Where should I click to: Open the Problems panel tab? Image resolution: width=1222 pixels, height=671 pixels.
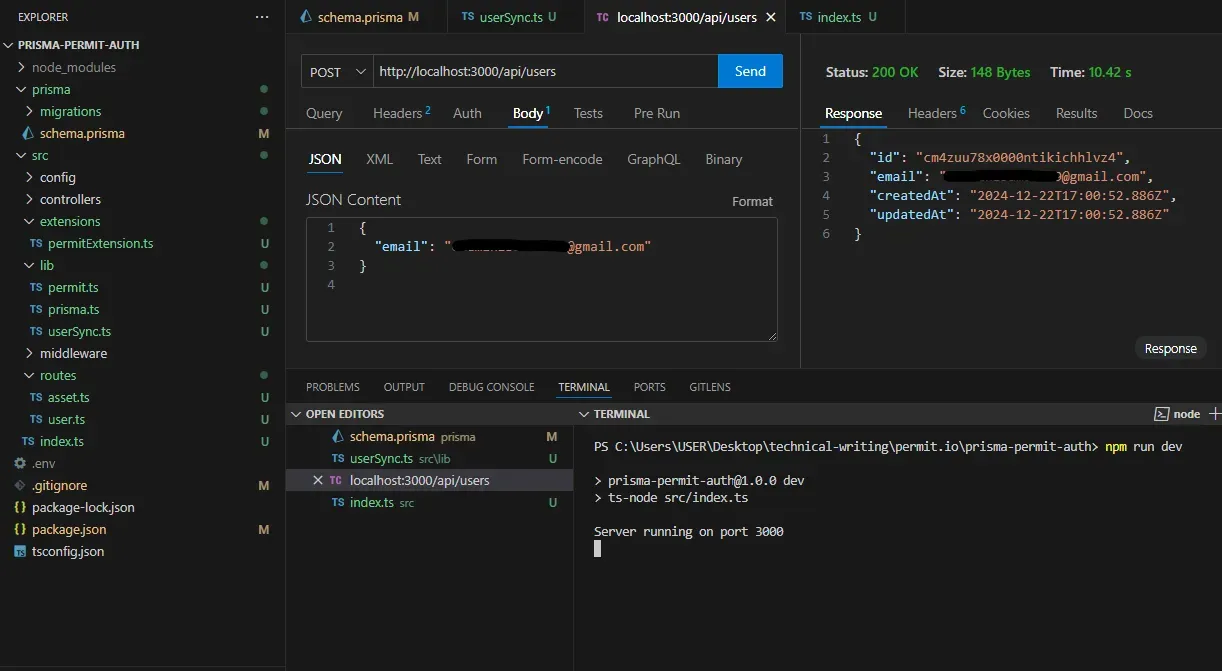click(x=332, y=387)
